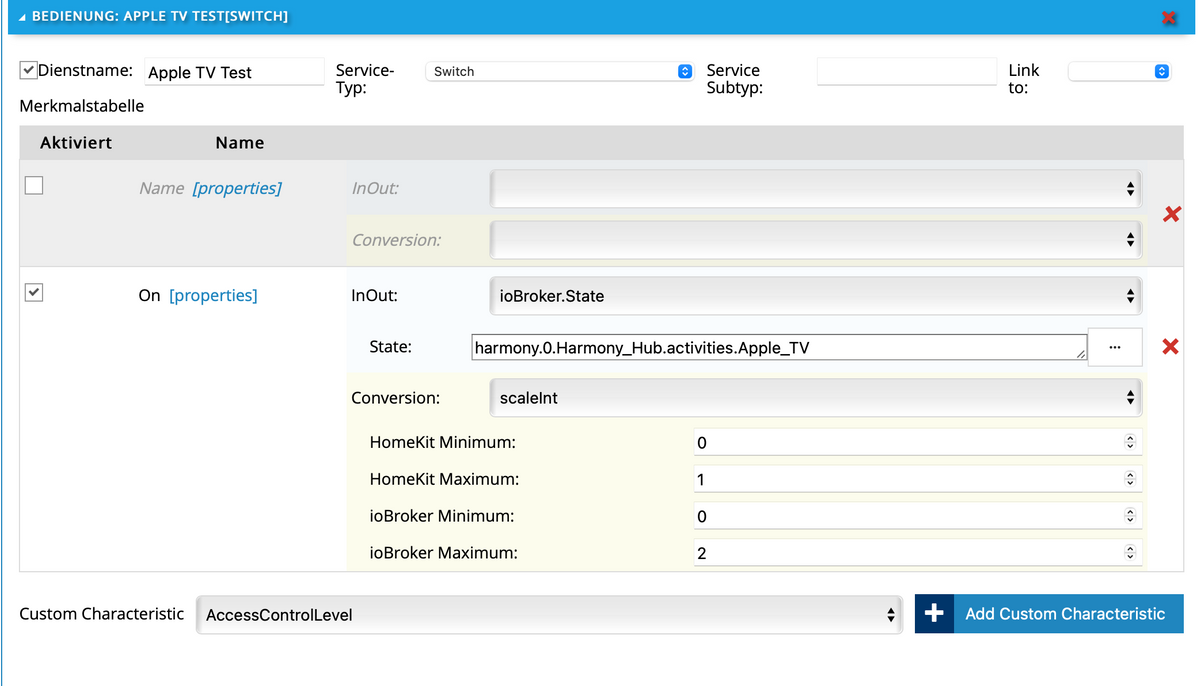Toggle the Dienstname checkbox
Image resolution: width=1200 pixels, height=686 pixels.
(x=28, y=71)
